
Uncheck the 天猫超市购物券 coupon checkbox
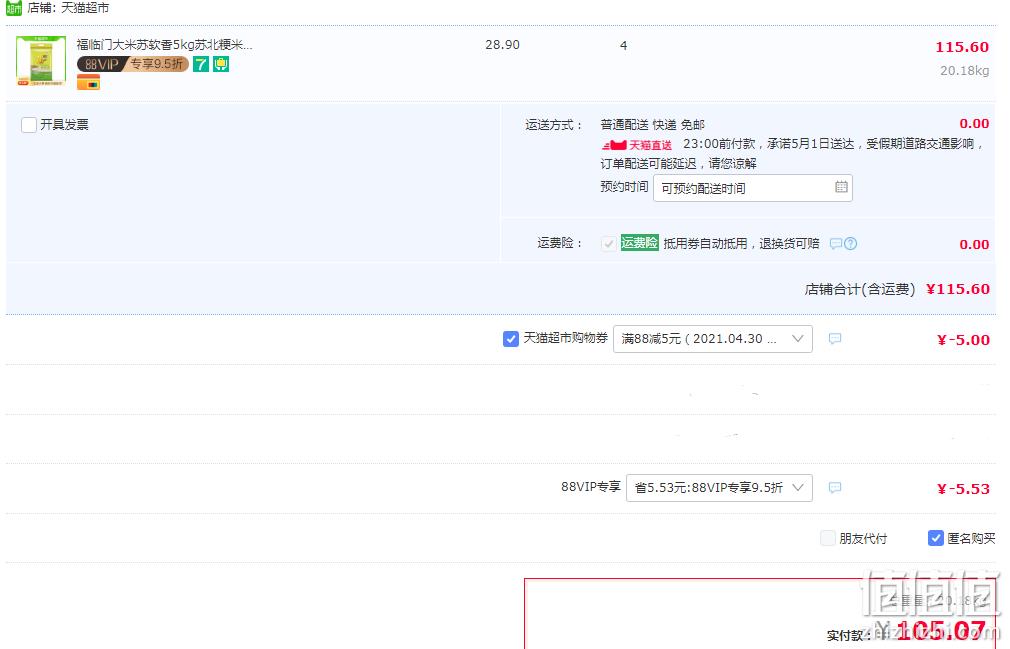pyautogui.click(x=510, y=339)
